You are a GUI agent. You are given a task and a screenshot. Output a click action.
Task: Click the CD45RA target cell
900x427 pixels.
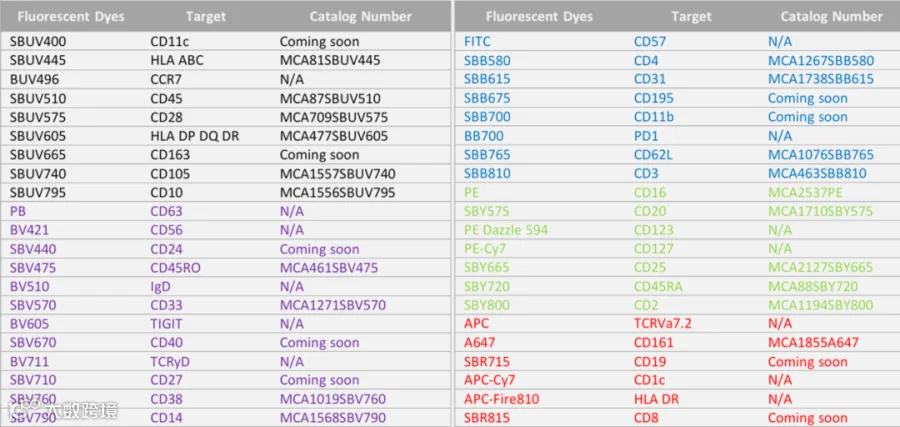click(658, 286)
